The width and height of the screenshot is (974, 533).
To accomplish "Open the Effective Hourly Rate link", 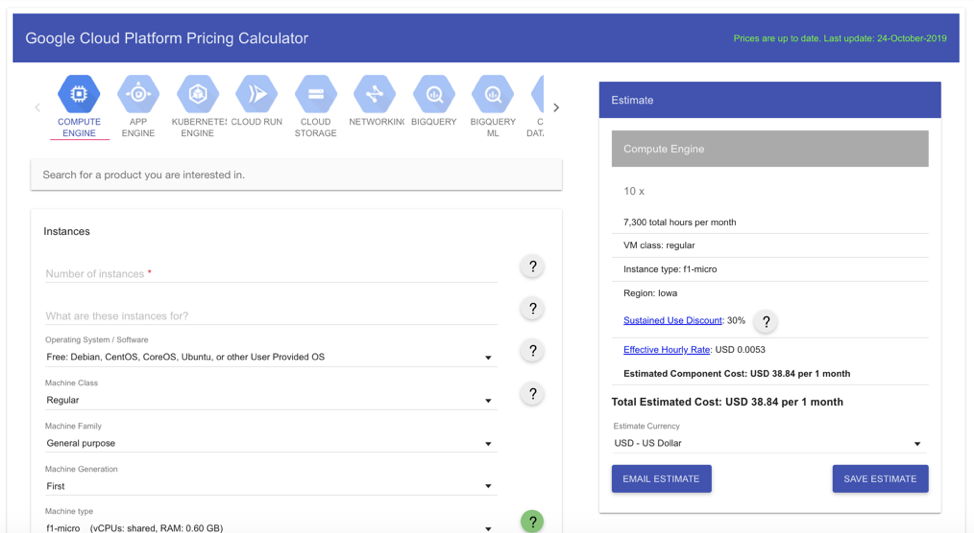I will (x=666, y=350).
